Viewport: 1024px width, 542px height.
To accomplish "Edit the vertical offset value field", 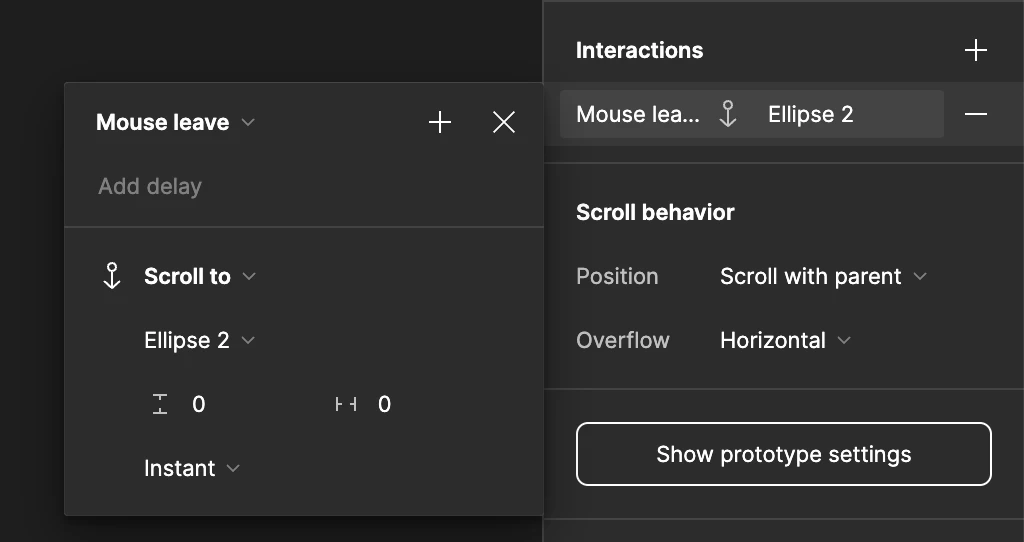I will [199, 405].
